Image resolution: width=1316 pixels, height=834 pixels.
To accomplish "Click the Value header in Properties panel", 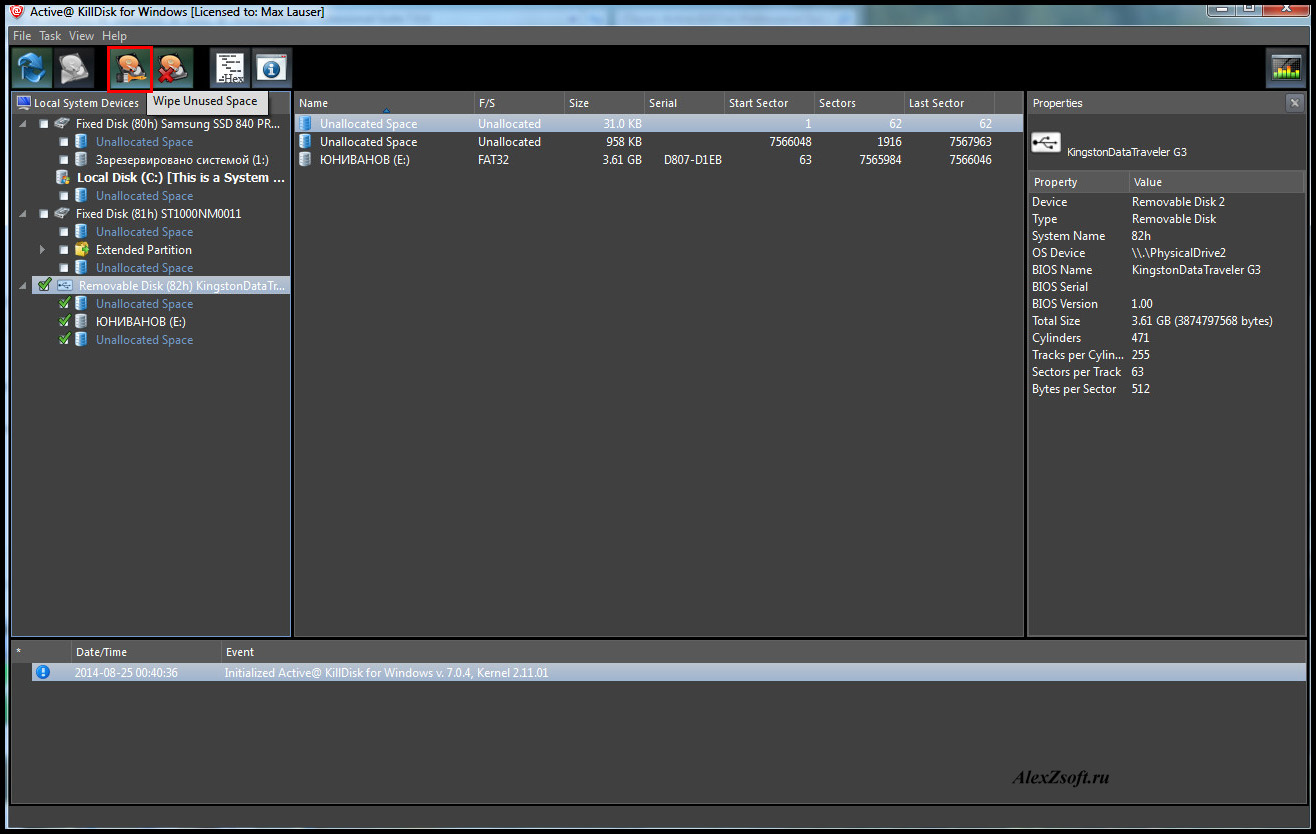I will click(x=1217, y=182).
